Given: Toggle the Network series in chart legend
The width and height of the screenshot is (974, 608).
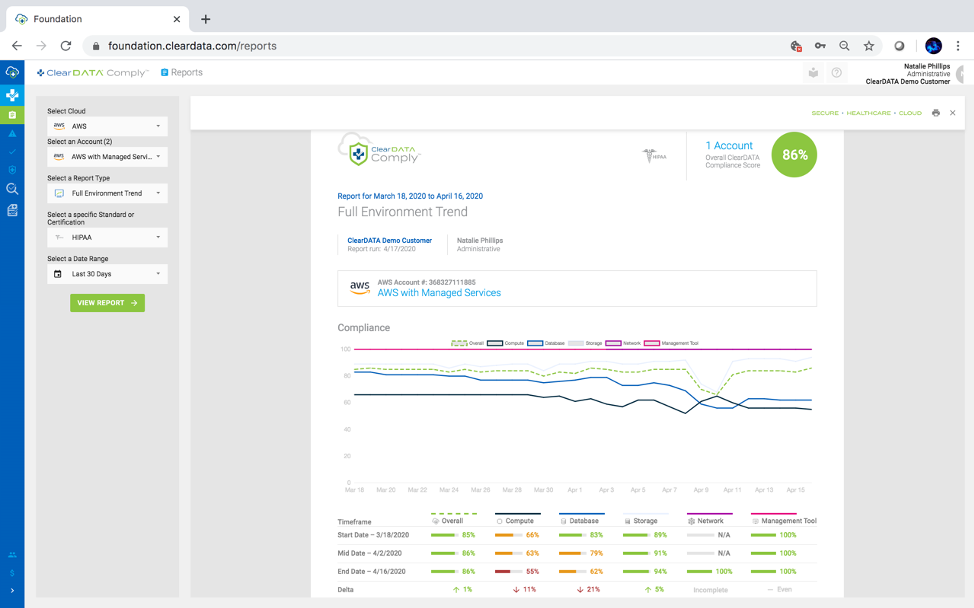Looking at the screenshot, I should pyautogui.click(x=623, y=343).
